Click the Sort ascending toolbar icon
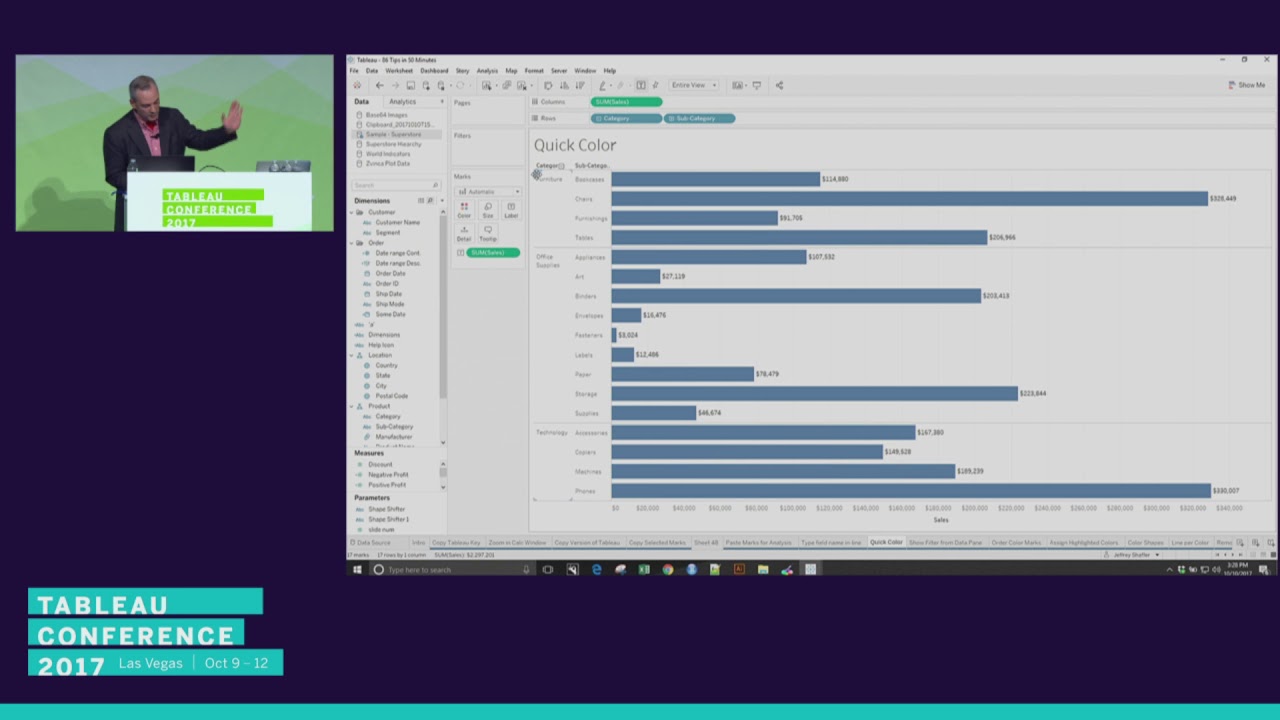The height and width of the screenshot is (720, 1280). [x=564, y=85]
